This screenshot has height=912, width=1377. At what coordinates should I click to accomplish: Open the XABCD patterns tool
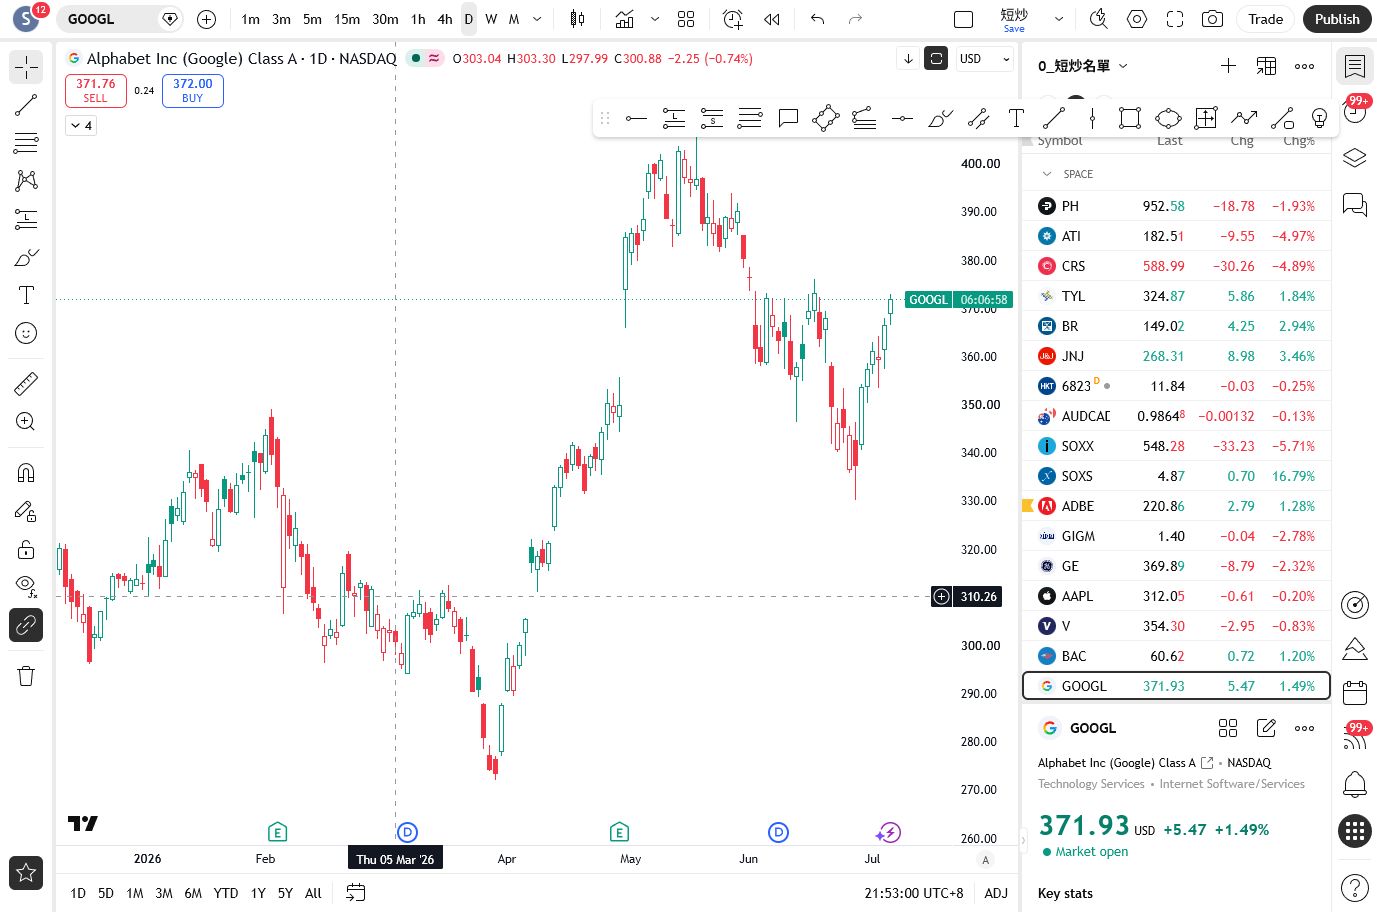26,181
